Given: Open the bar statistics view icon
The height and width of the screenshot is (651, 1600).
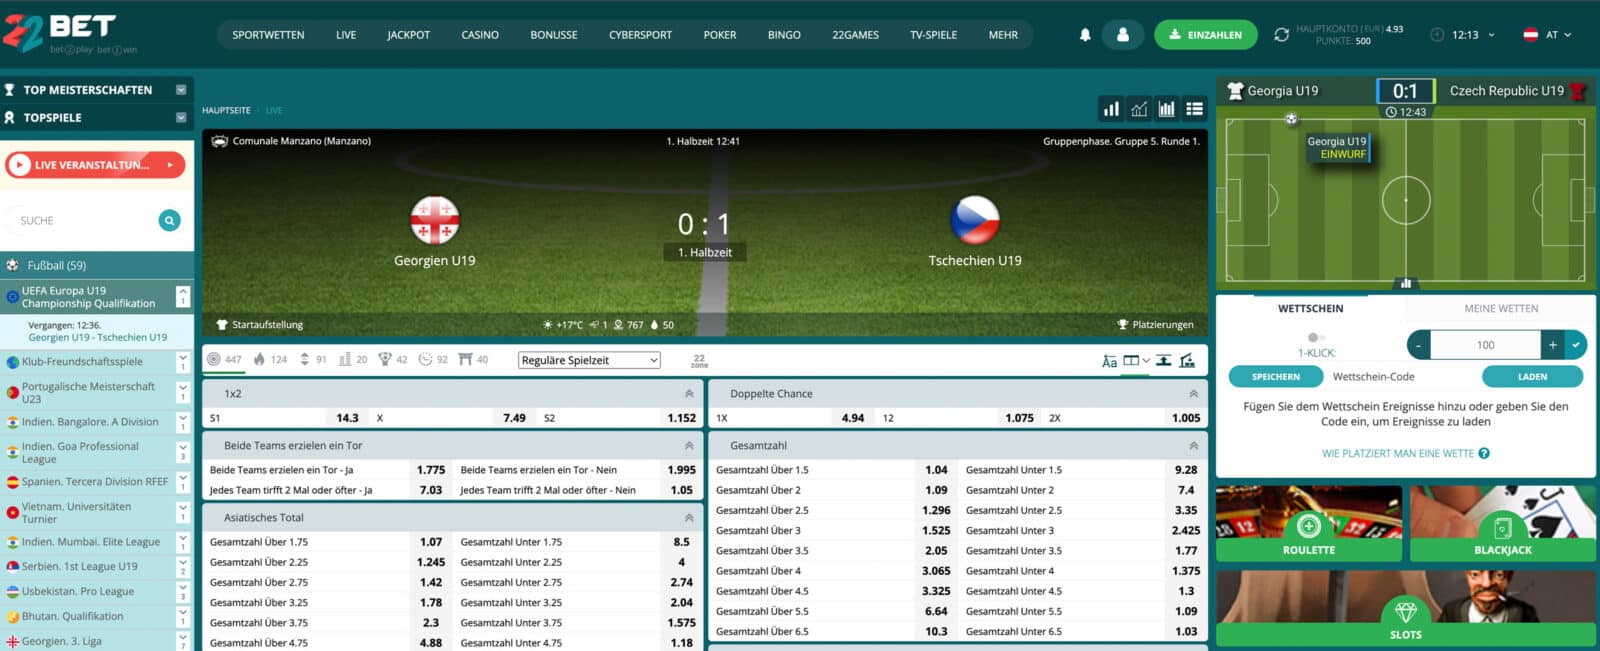Looking at the screenshot, I should coord(1111,109).
